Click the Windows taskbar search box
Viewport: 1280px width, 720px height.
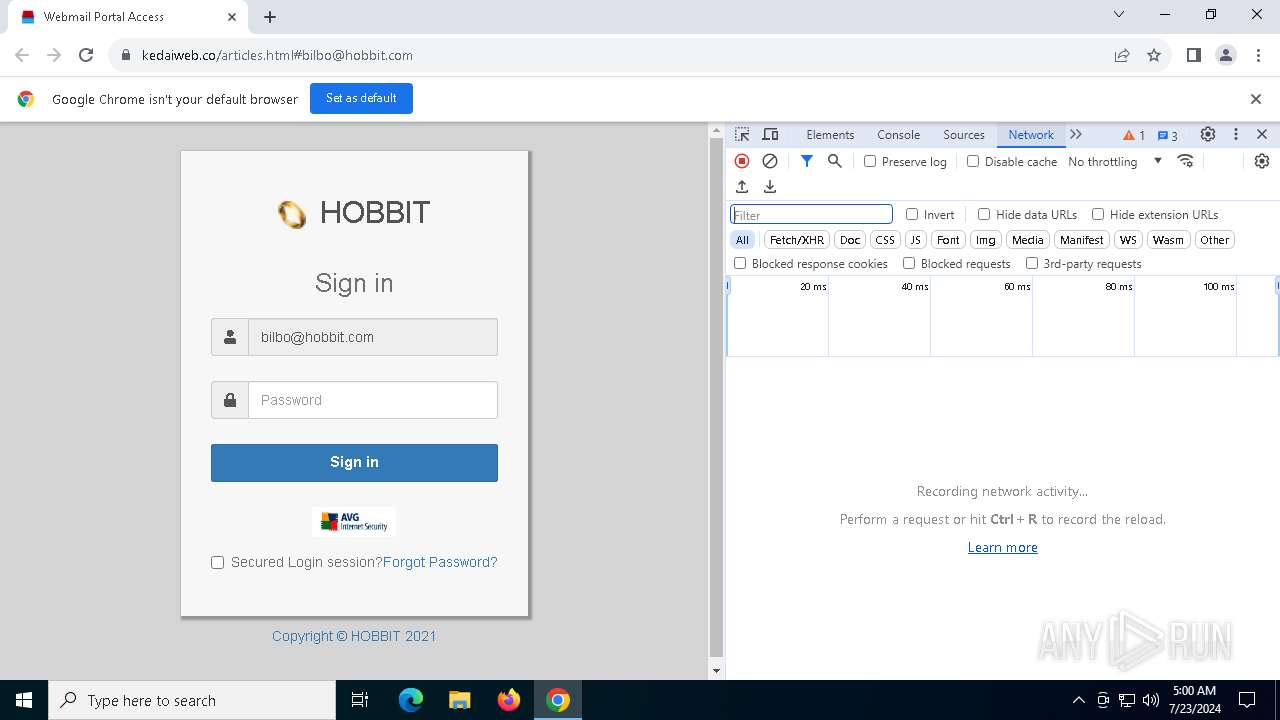point(192,700)
